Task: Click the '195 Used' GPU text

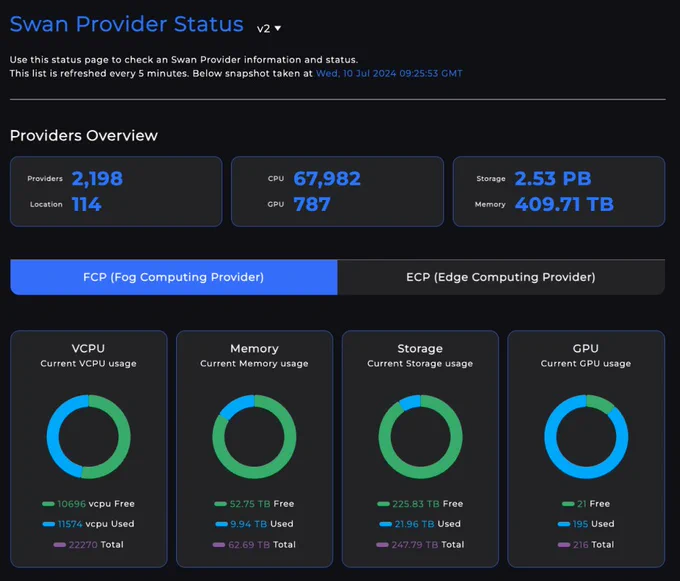Action: click(594, 524)
